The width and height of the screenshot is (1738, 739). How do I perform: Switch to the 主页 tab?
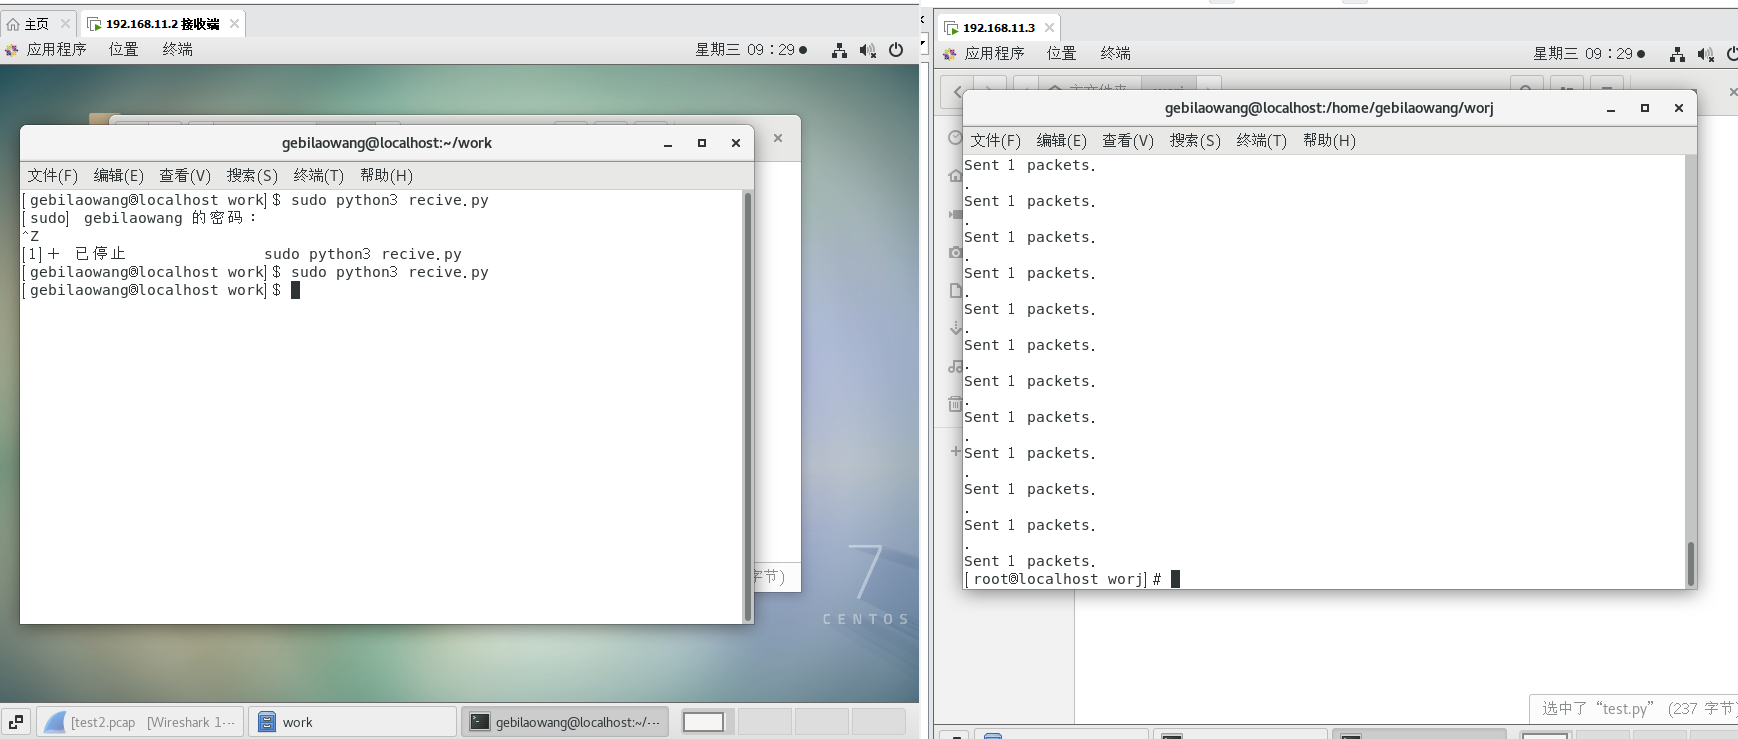click(x=36, y=24)
